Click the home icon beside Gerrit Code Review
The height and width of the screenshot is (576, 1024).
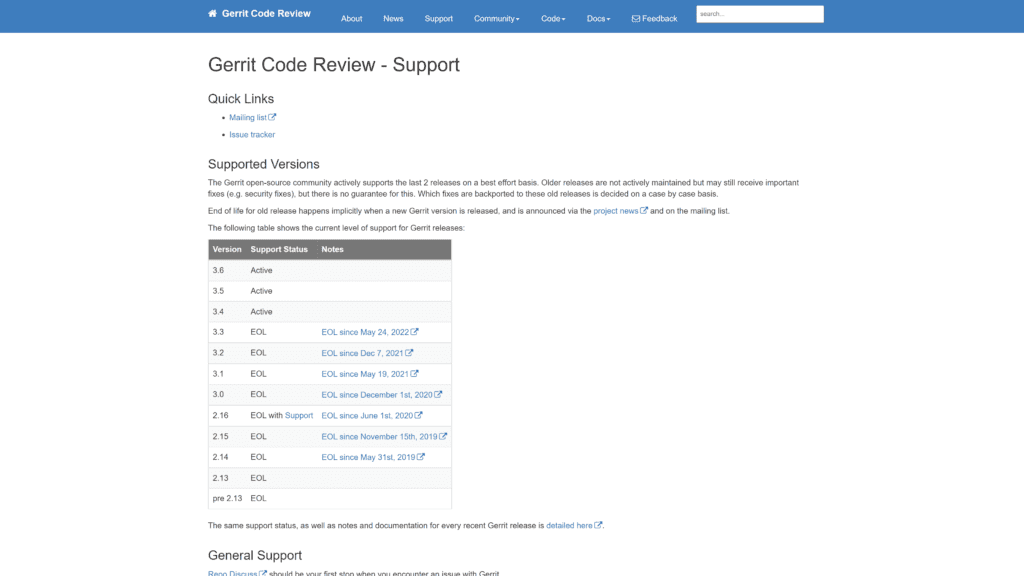click(212, 13)
